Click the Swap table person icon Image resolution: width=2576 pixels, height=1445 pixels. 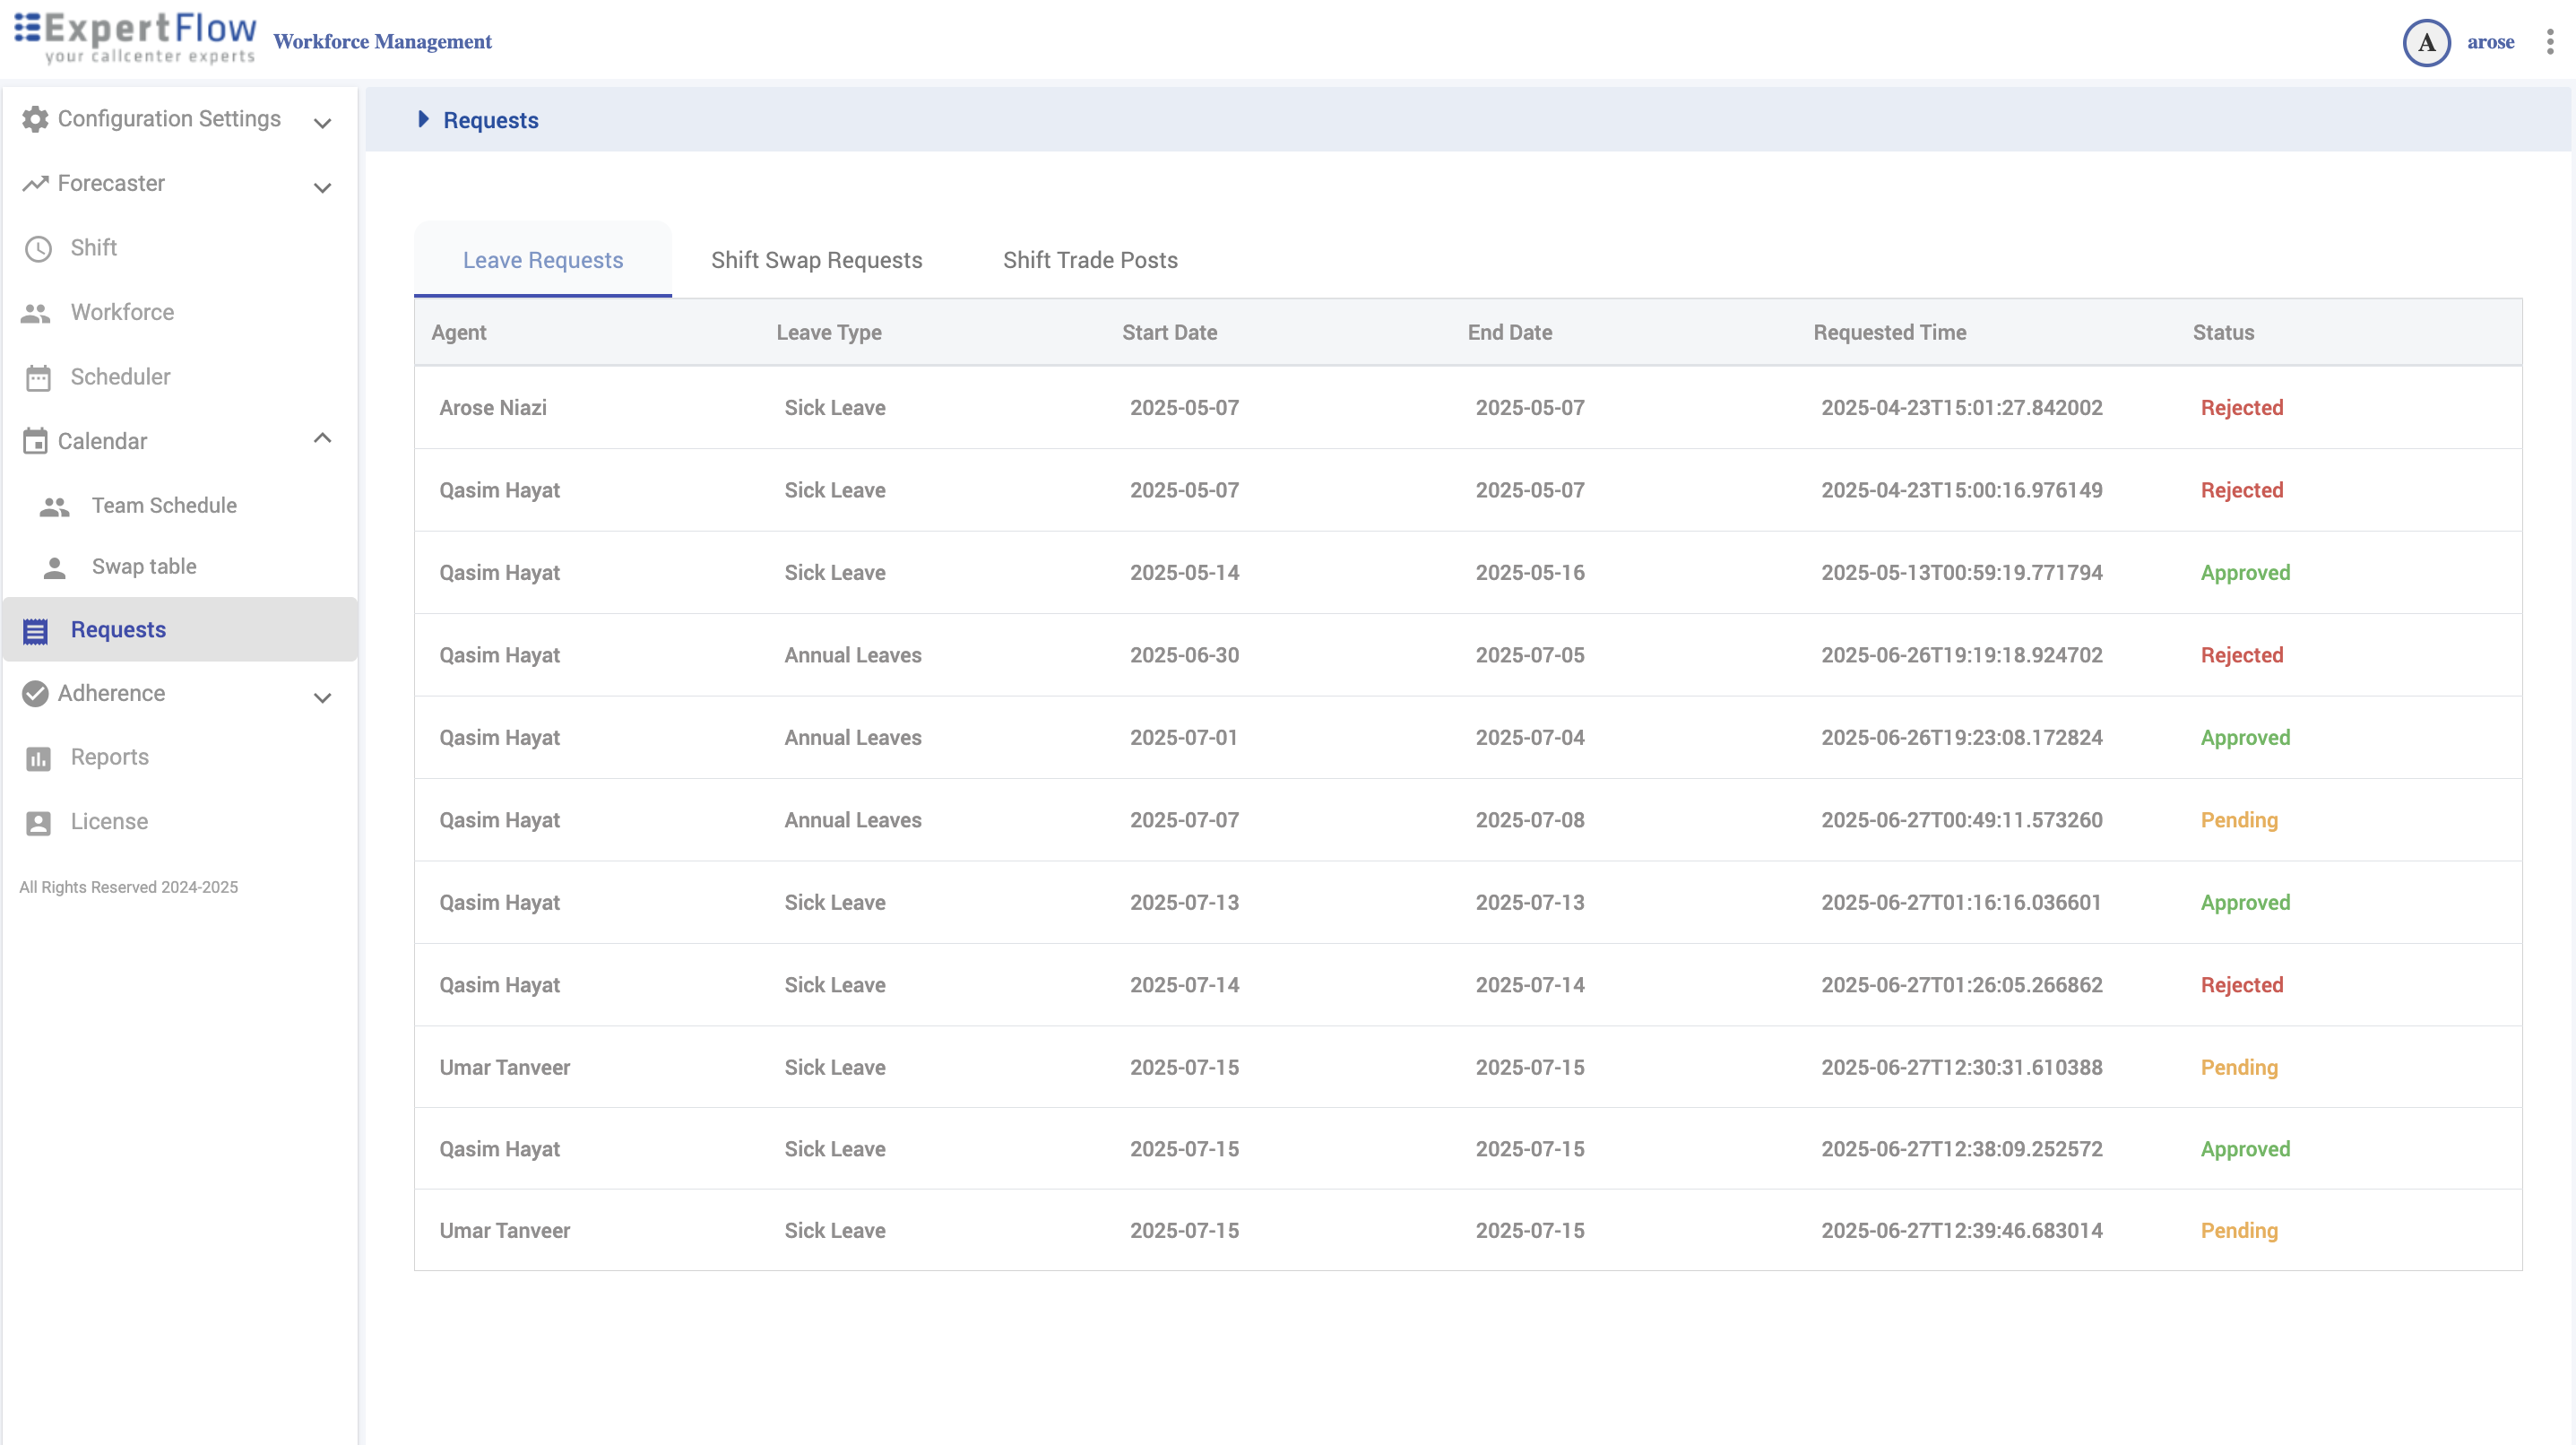click(55, 568)
